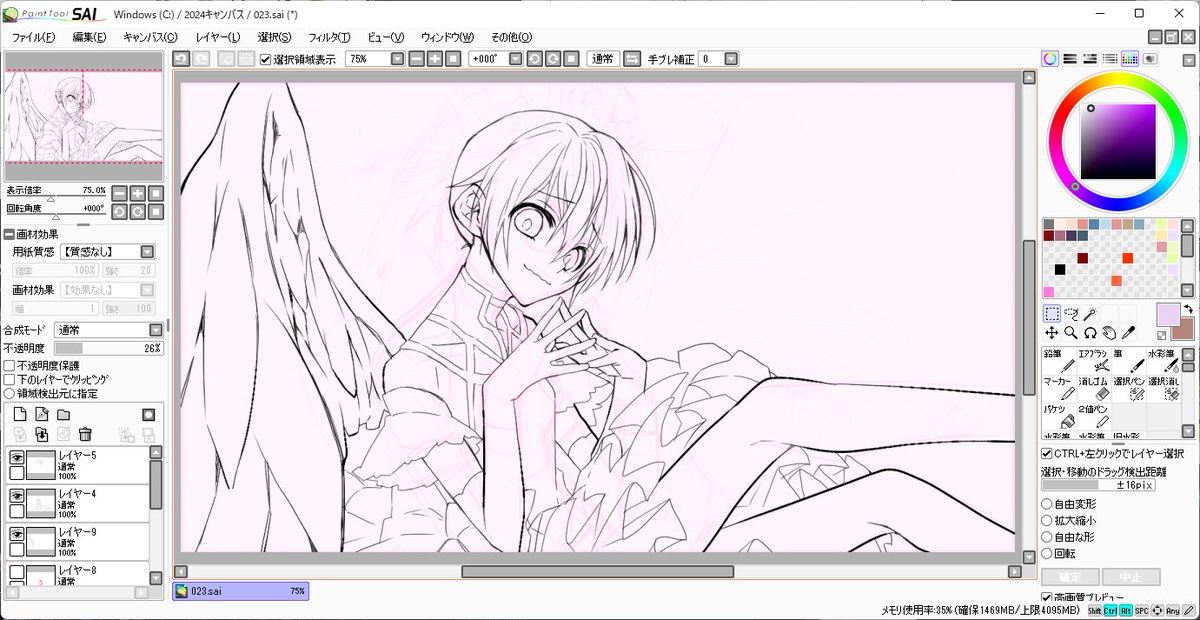Select 回転 radio button
This screenshot has width=1200, height=620.
[1047, 553]
